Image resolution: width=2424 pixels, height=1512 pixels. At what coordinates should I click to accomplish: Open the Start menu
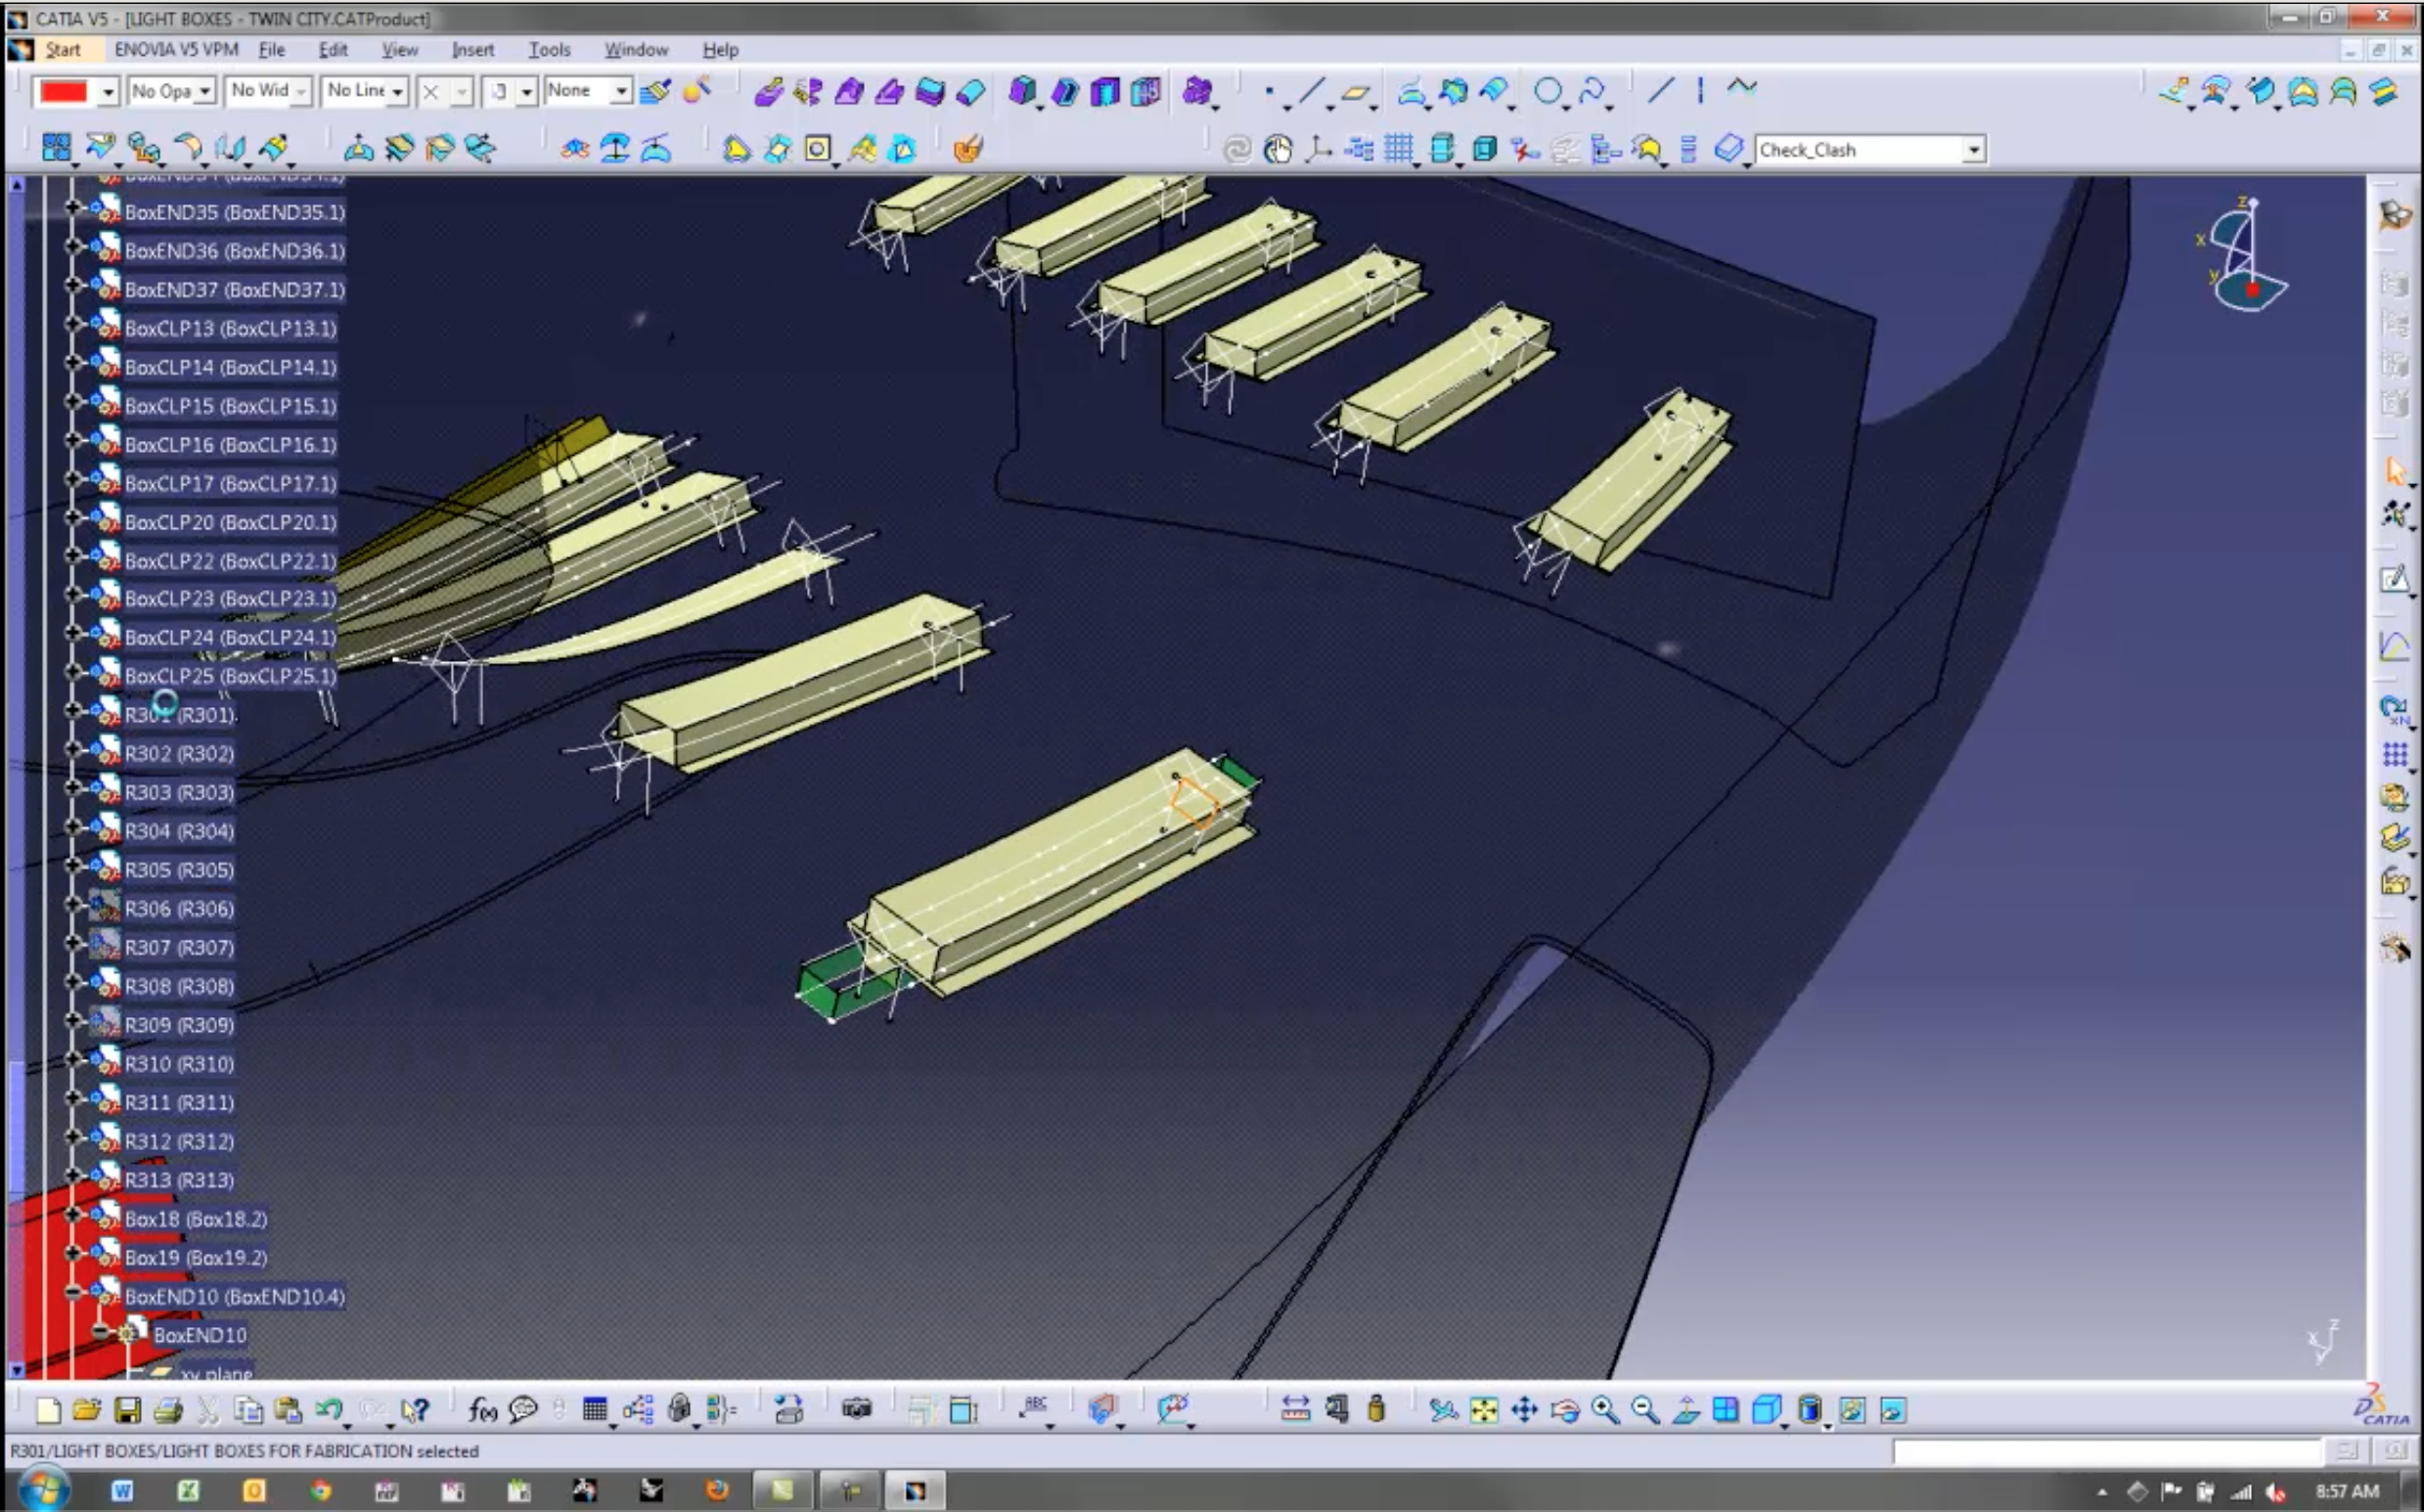[x=62, y=49]
